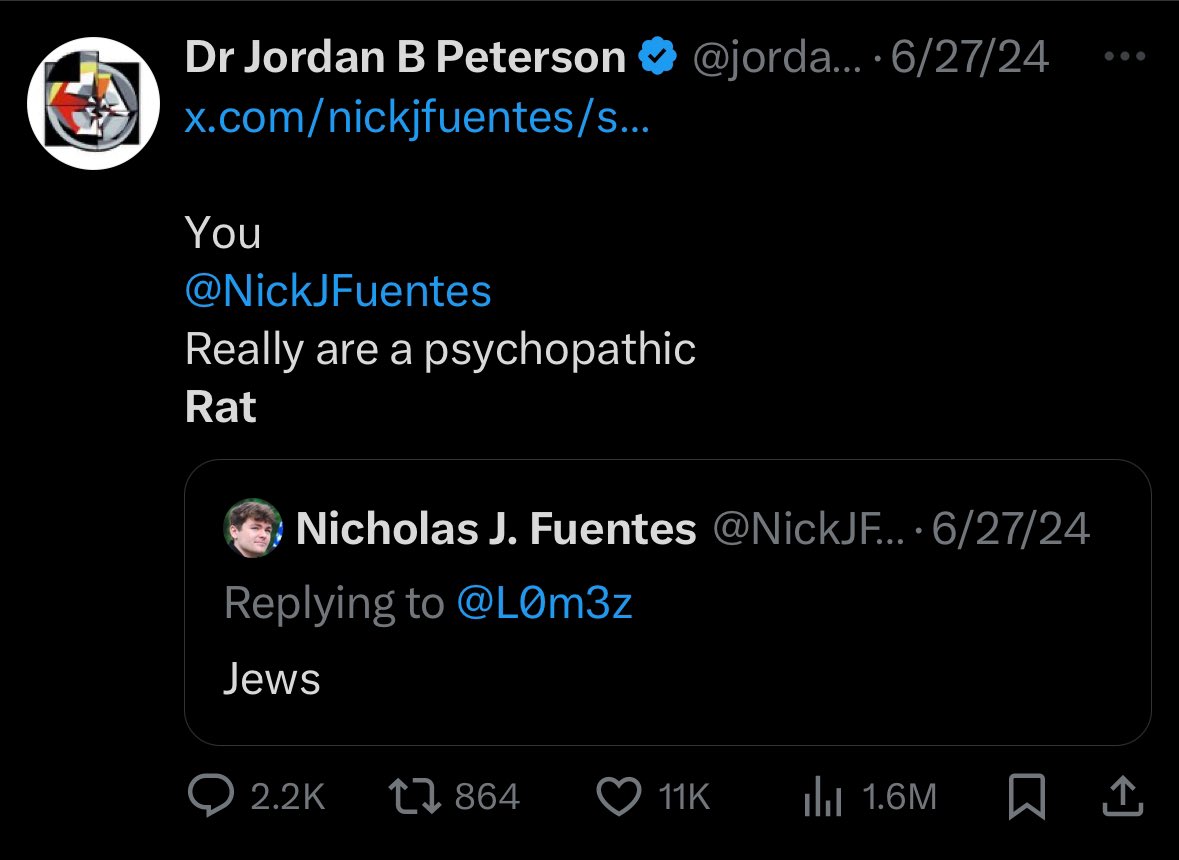Click the 11K likes count
1179x860 pixels.
pyautogui.click(x=685, y=797)
